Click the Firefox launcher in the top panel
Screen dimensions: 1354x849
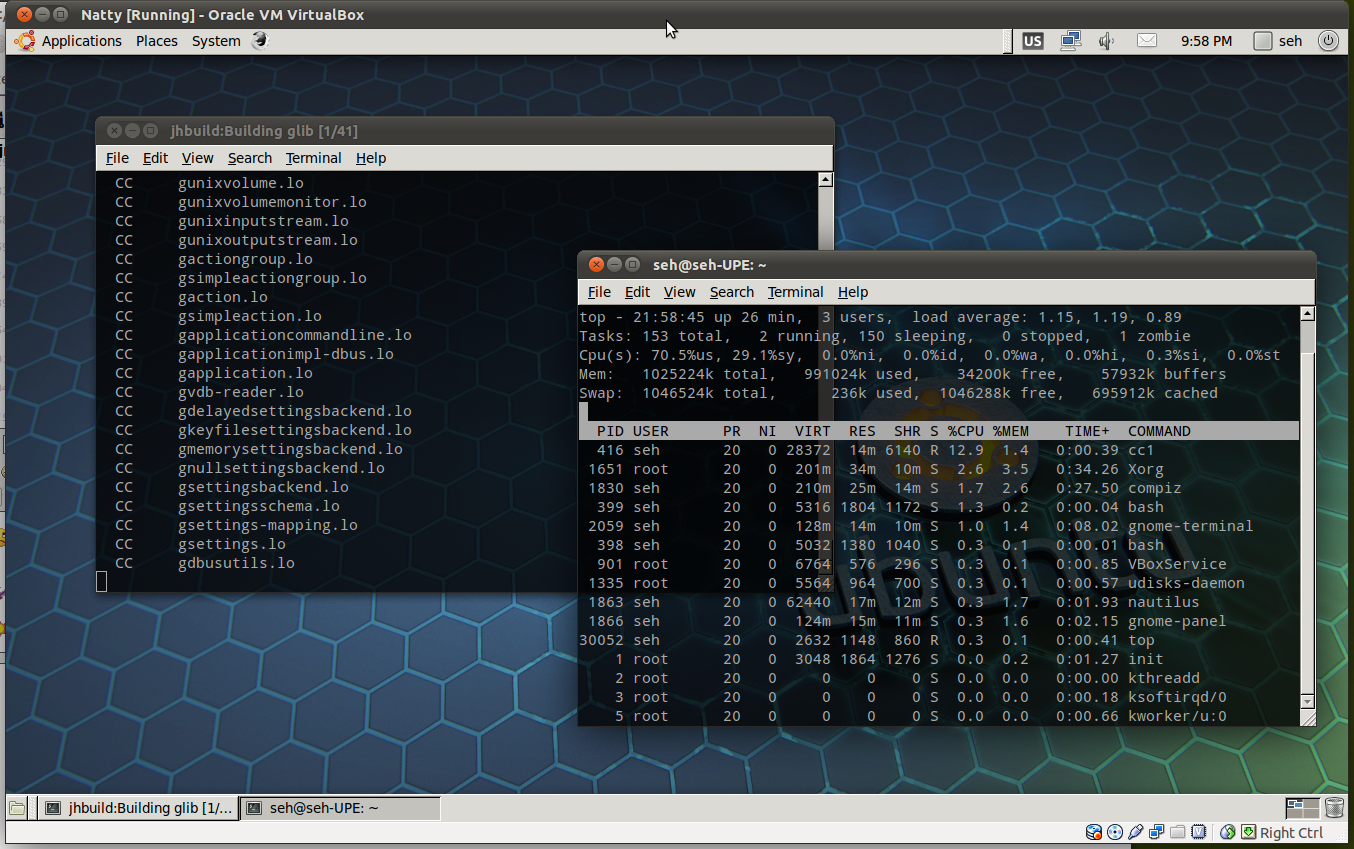[x=260, y=41]
